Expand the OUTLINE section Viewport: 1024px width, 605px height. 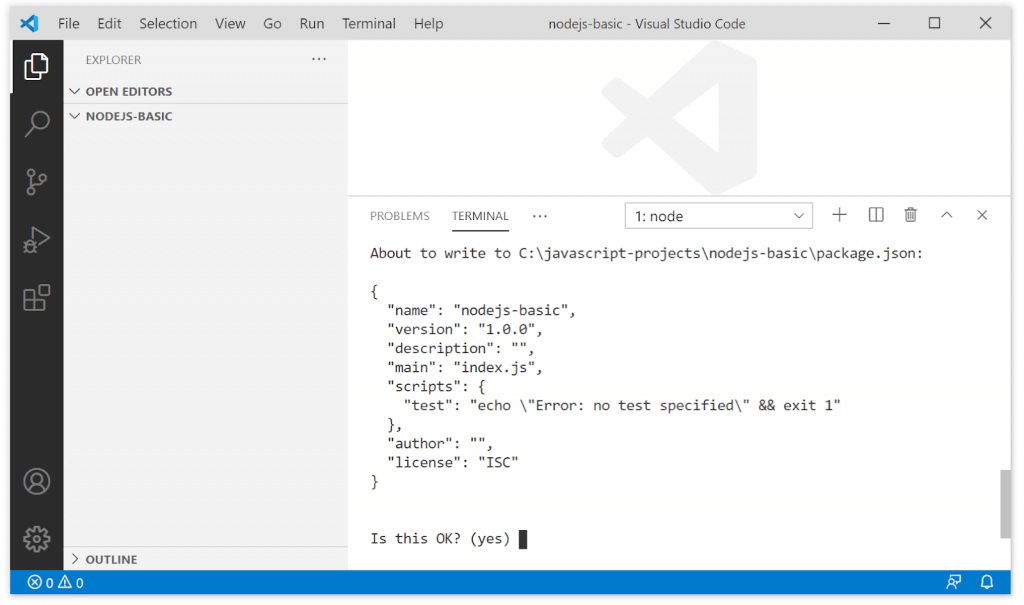tap(111, 559)
